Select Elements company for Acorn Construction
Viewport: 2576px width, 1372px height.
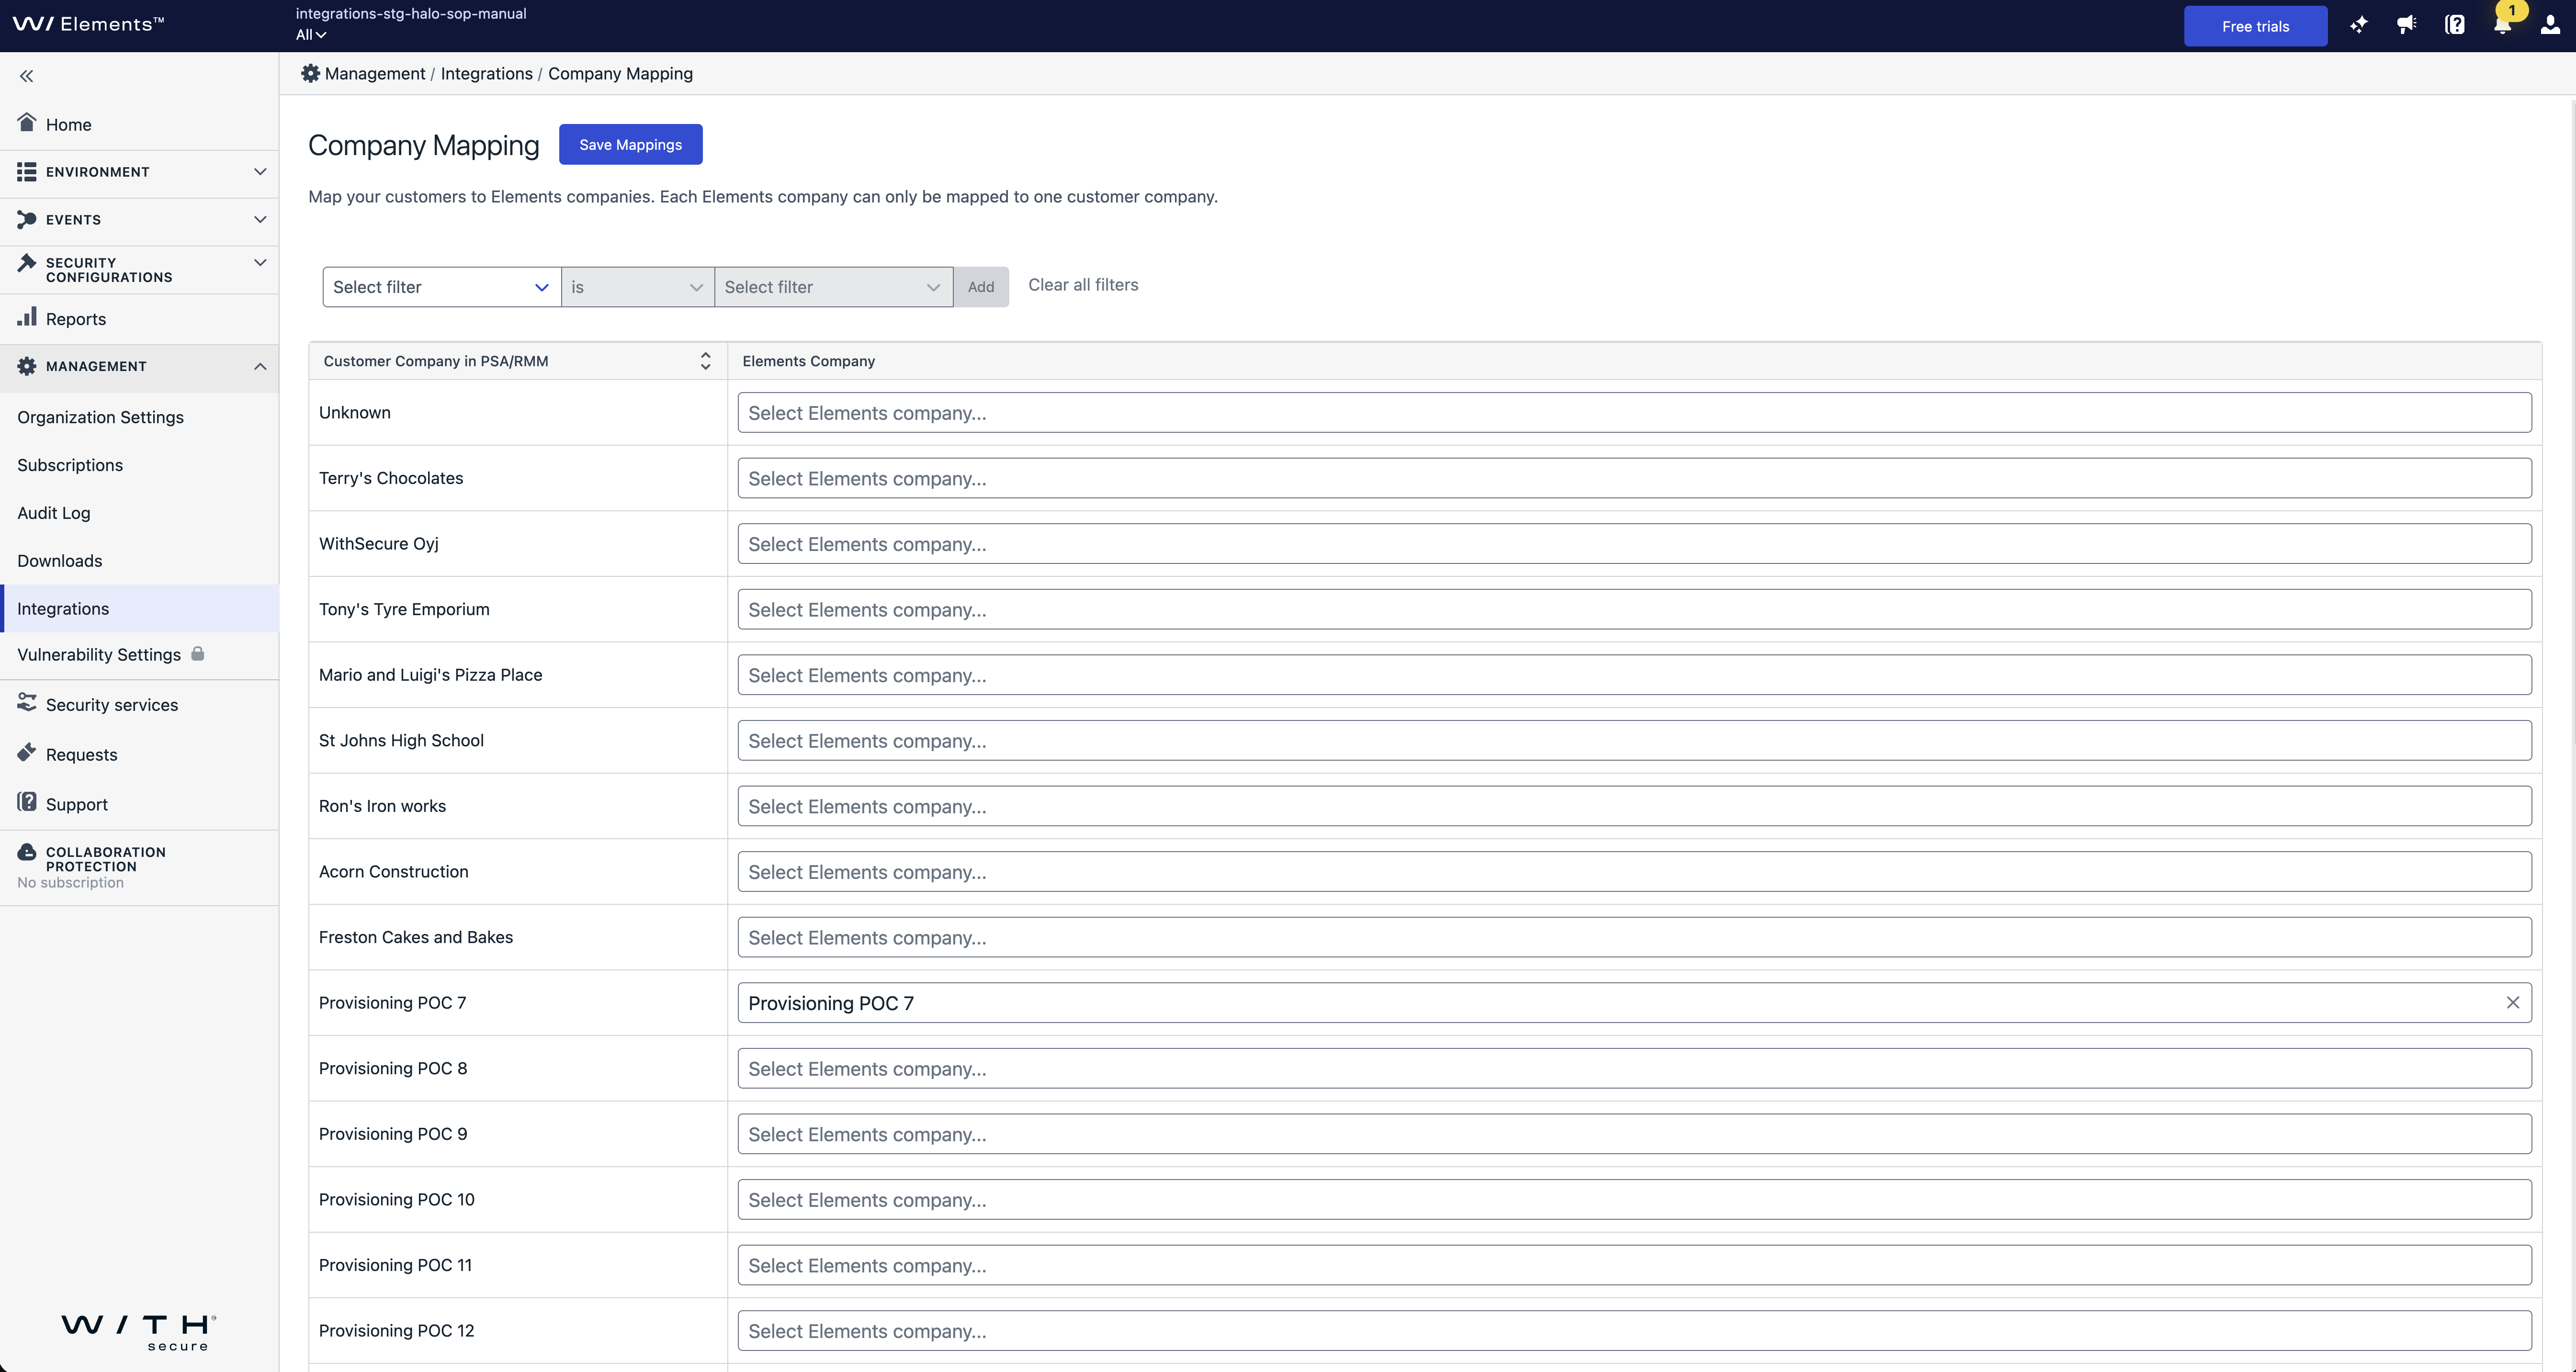pyautogui.click(x=1634, y=872)
